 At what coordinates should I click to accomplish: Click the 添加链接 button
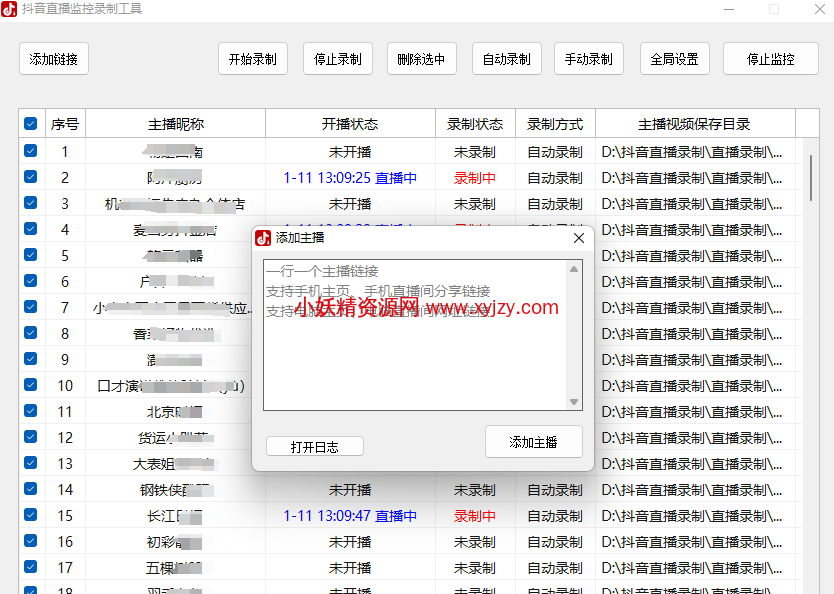pos(54,59)
